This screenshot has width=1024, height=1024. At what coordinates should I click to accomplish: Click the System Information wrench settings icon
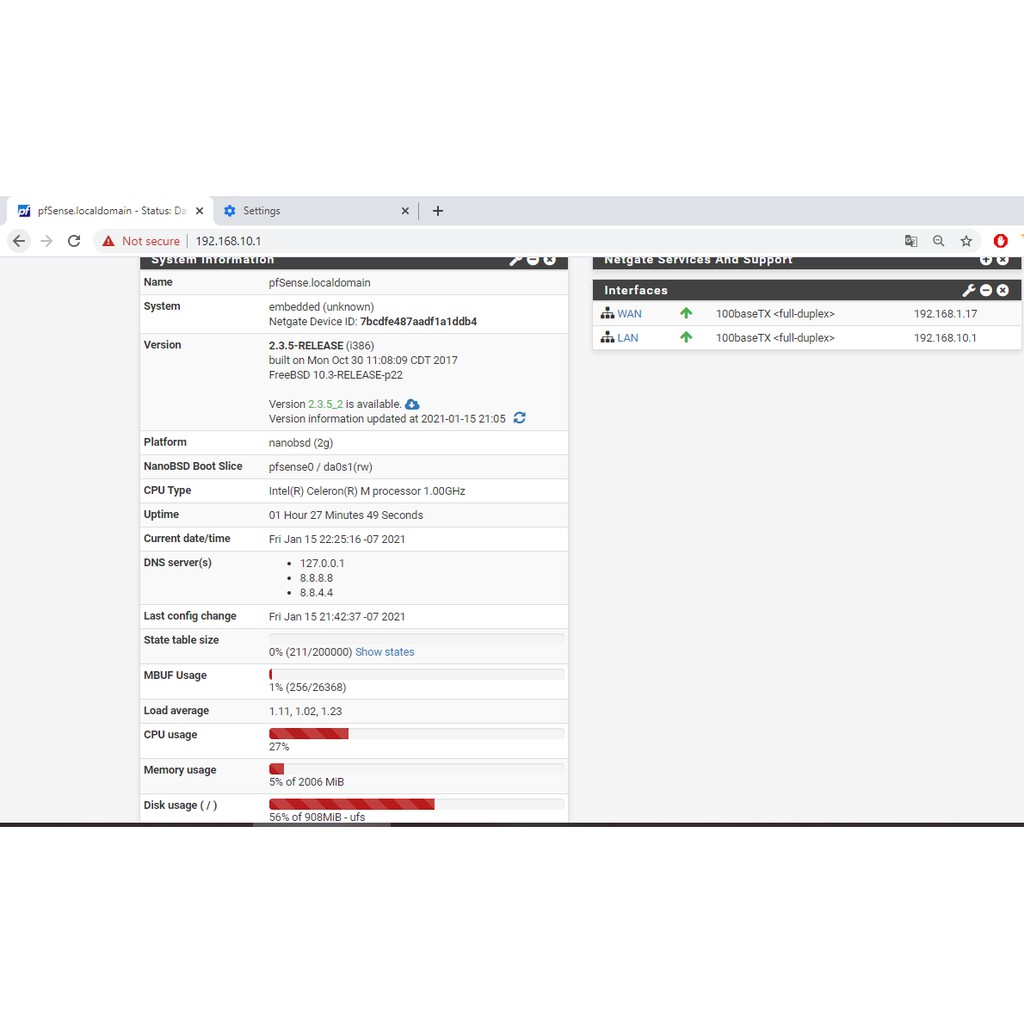pos(515,260)
